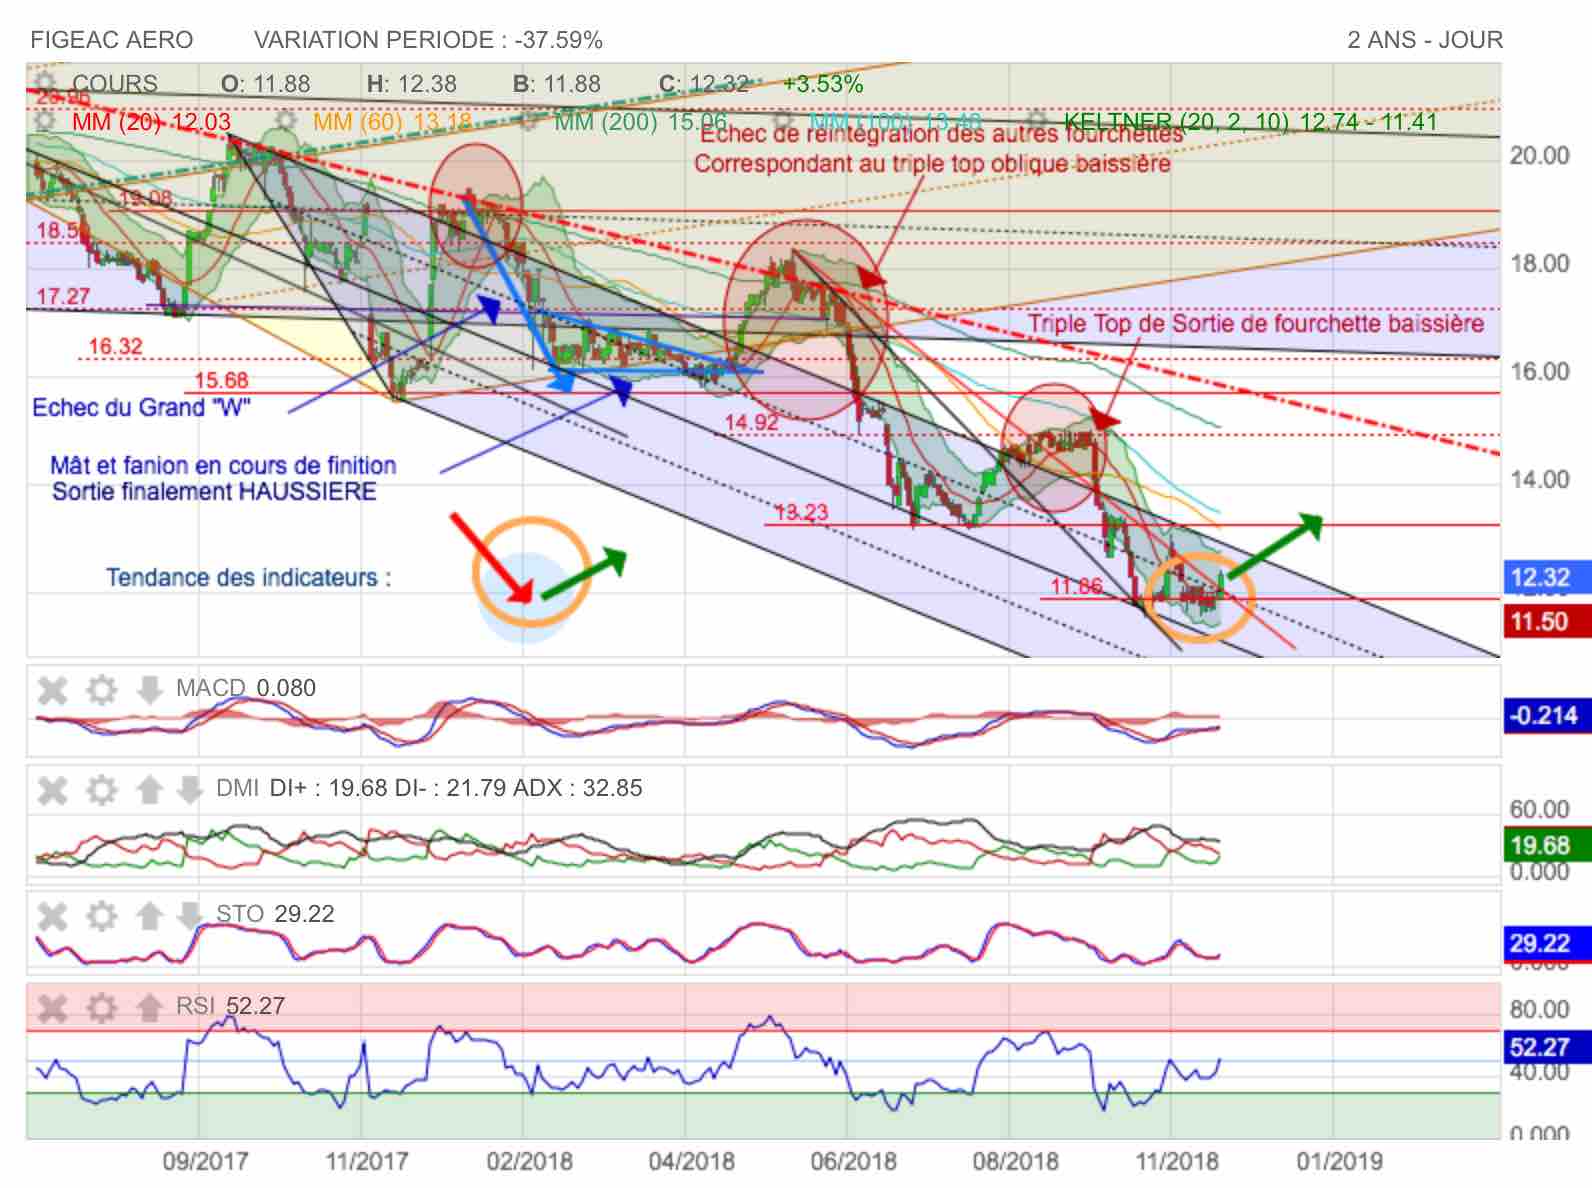
Task: Open the MM (60) settings gear
Action: pyautogui.click(x=286, y=121)
